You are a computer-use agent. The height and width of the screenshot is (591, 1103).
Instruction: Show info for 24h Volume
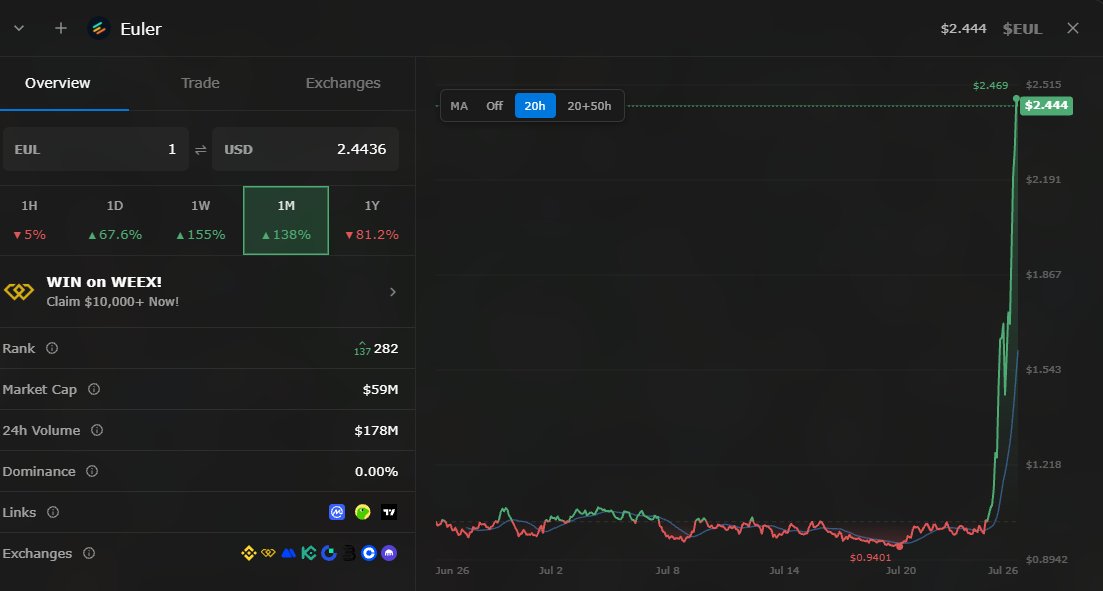[97, 430]
